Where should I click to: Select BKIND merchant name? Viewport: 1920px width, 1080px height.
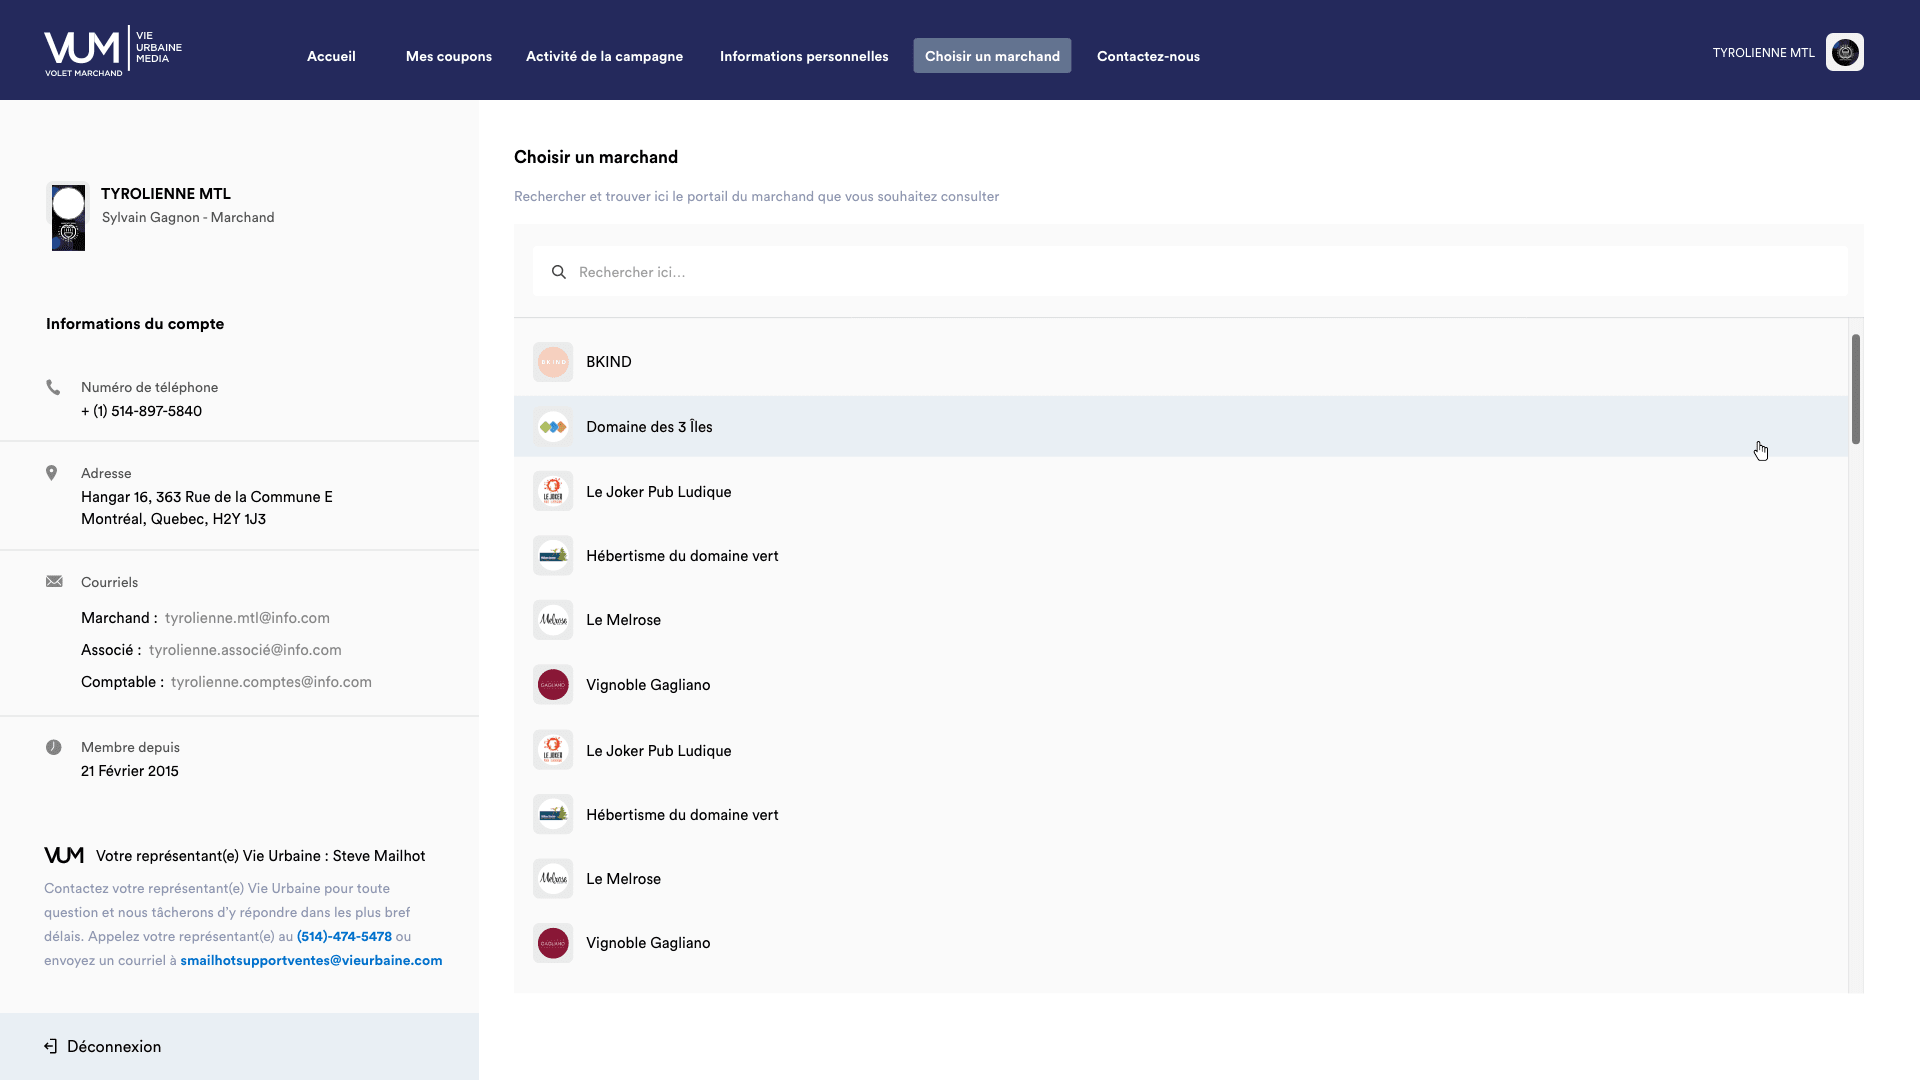609,362
